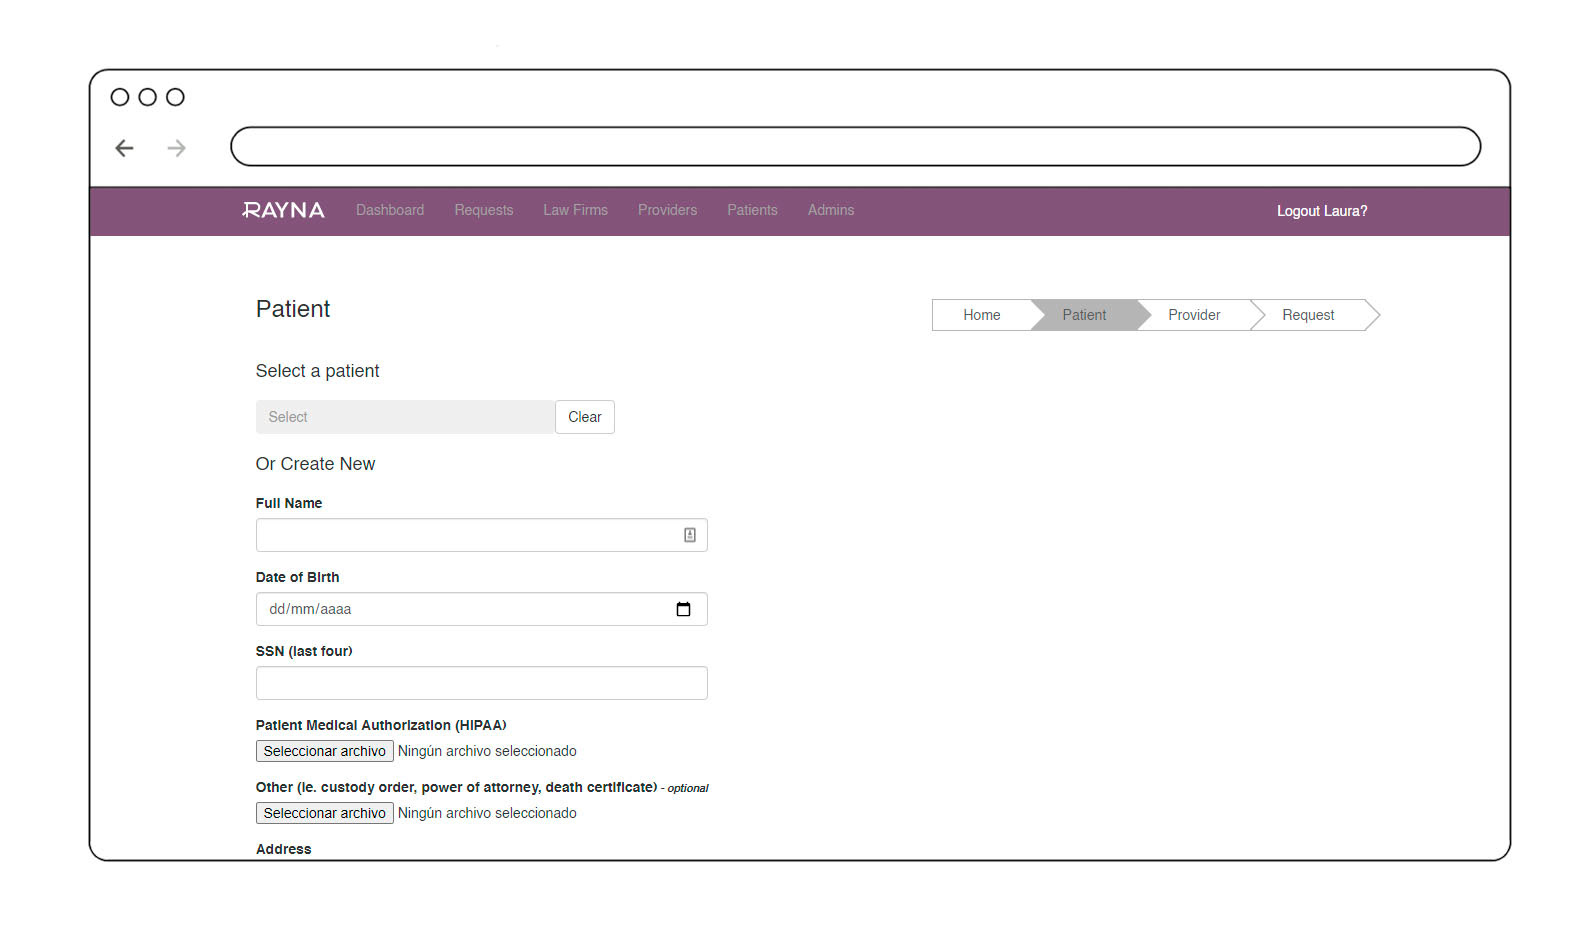Switch to the Admins page
This screenshot has width=1590, height=942.
831,210
